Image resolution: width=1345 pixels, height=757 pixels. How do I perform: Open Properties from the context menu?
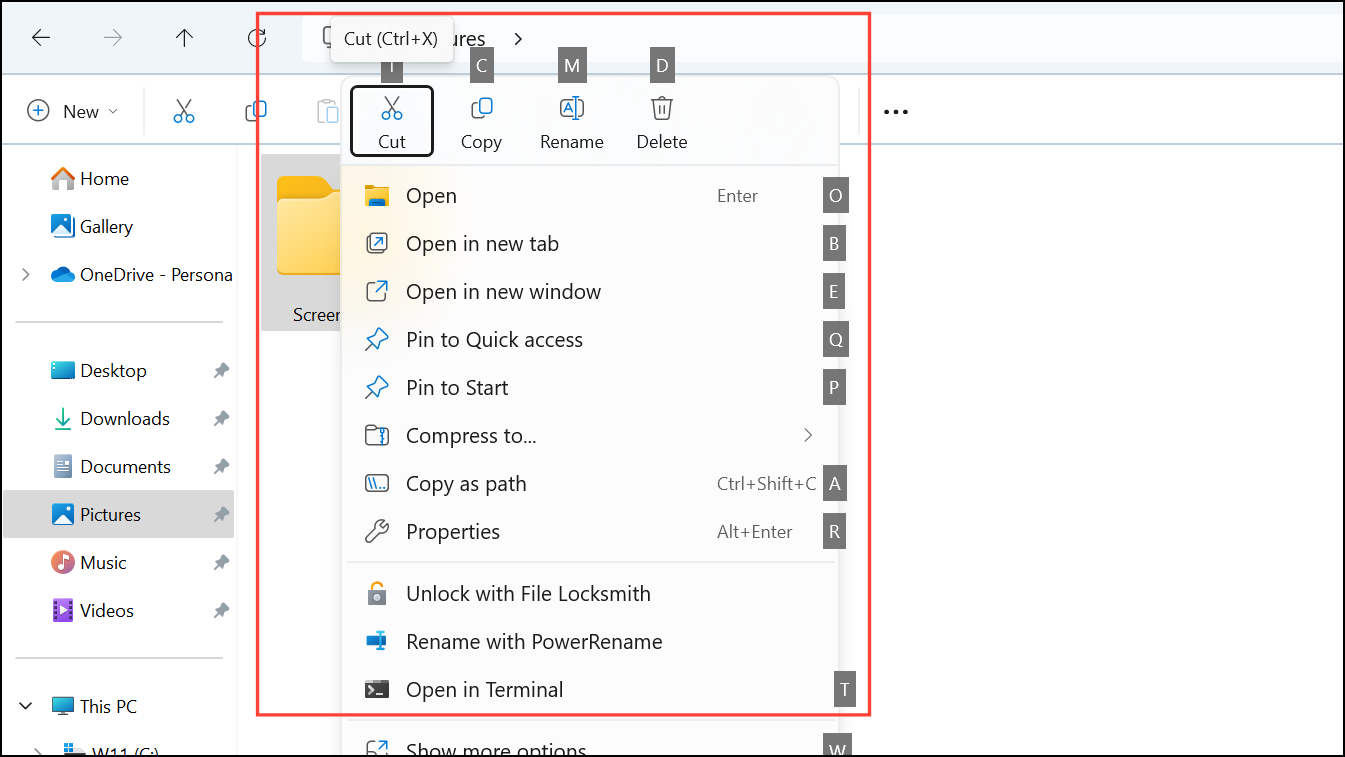pyautogui.click(x=590, y=532)
